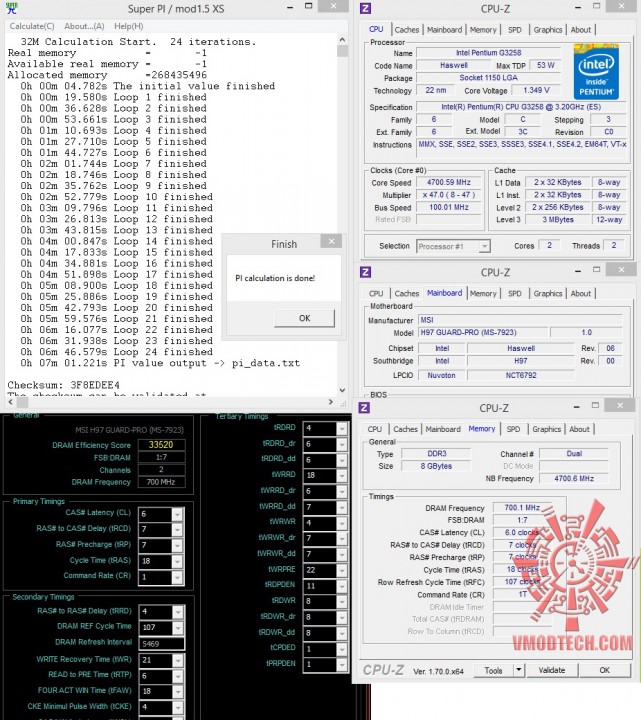Click the DRAM Efficiency Score value 33520
The width and height of the screenshot is (641, 720).
coord(161,445)
